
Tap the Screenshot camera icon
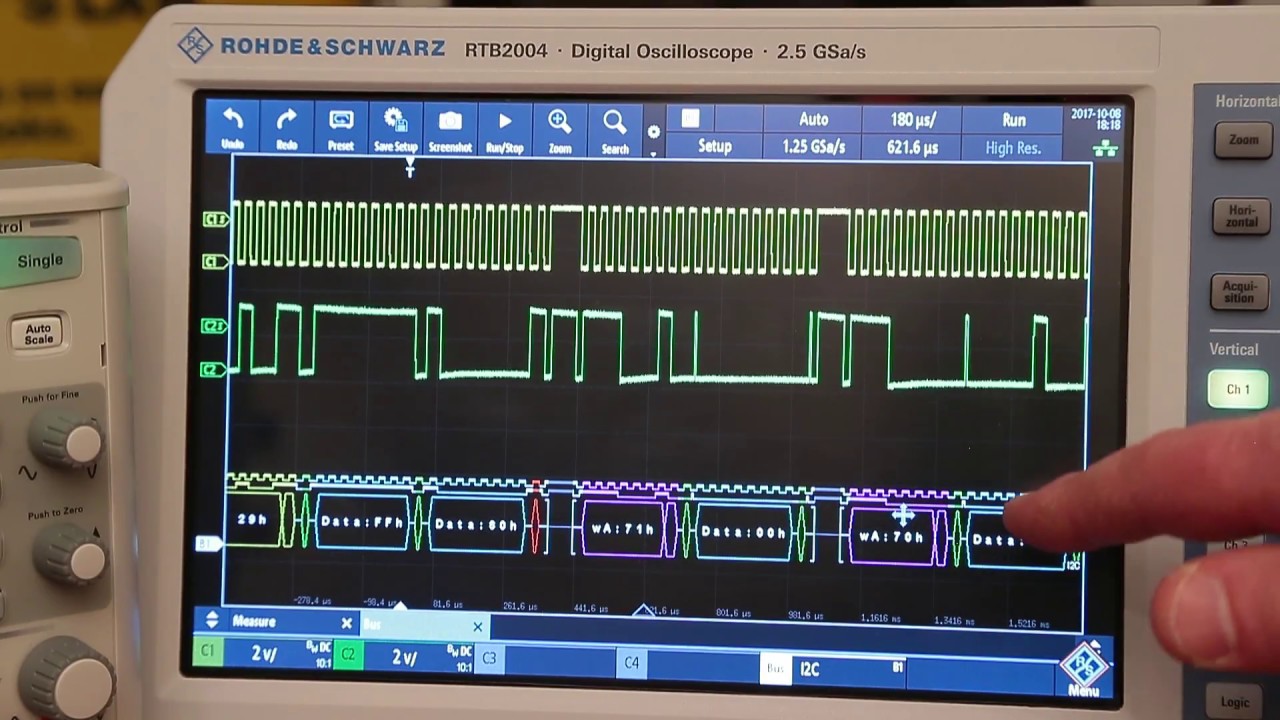[x=450, y=121]
